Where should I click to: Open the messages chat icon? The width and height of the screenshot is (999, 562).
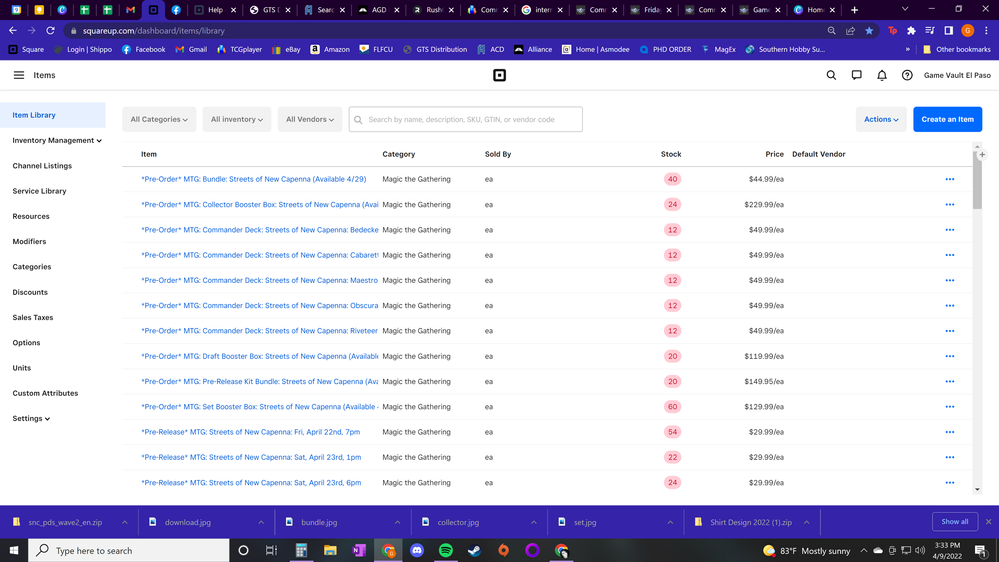(856, 75)
